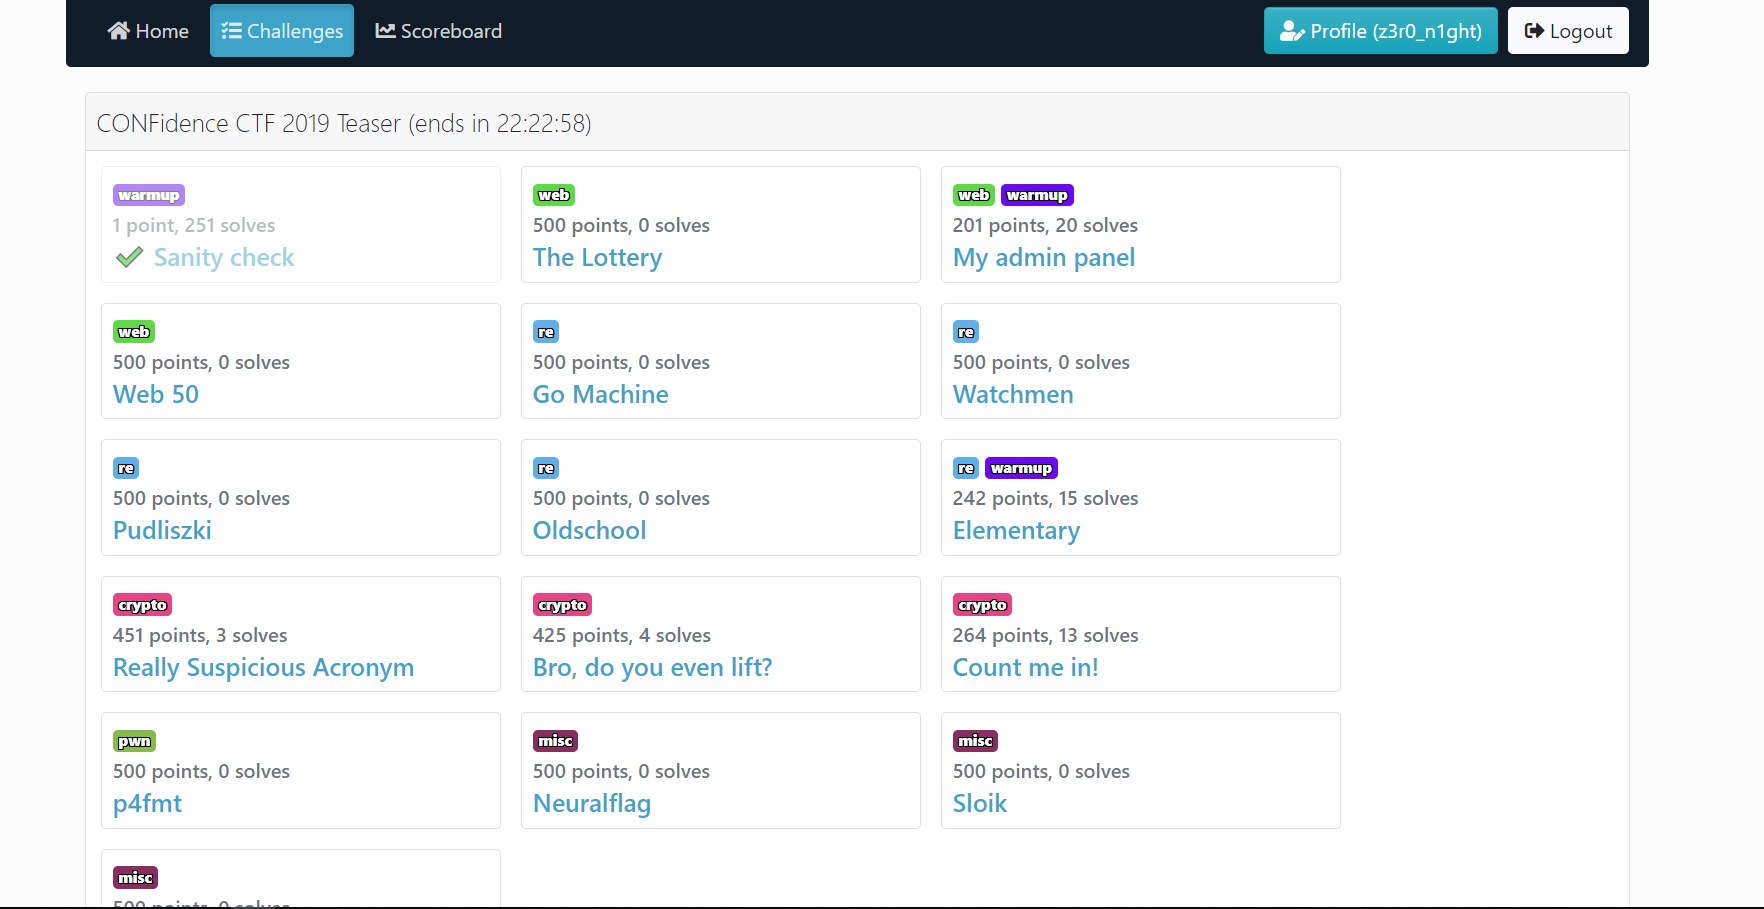
Task: Click the web tag on The Lottery
Action: (x=554, y=195)
